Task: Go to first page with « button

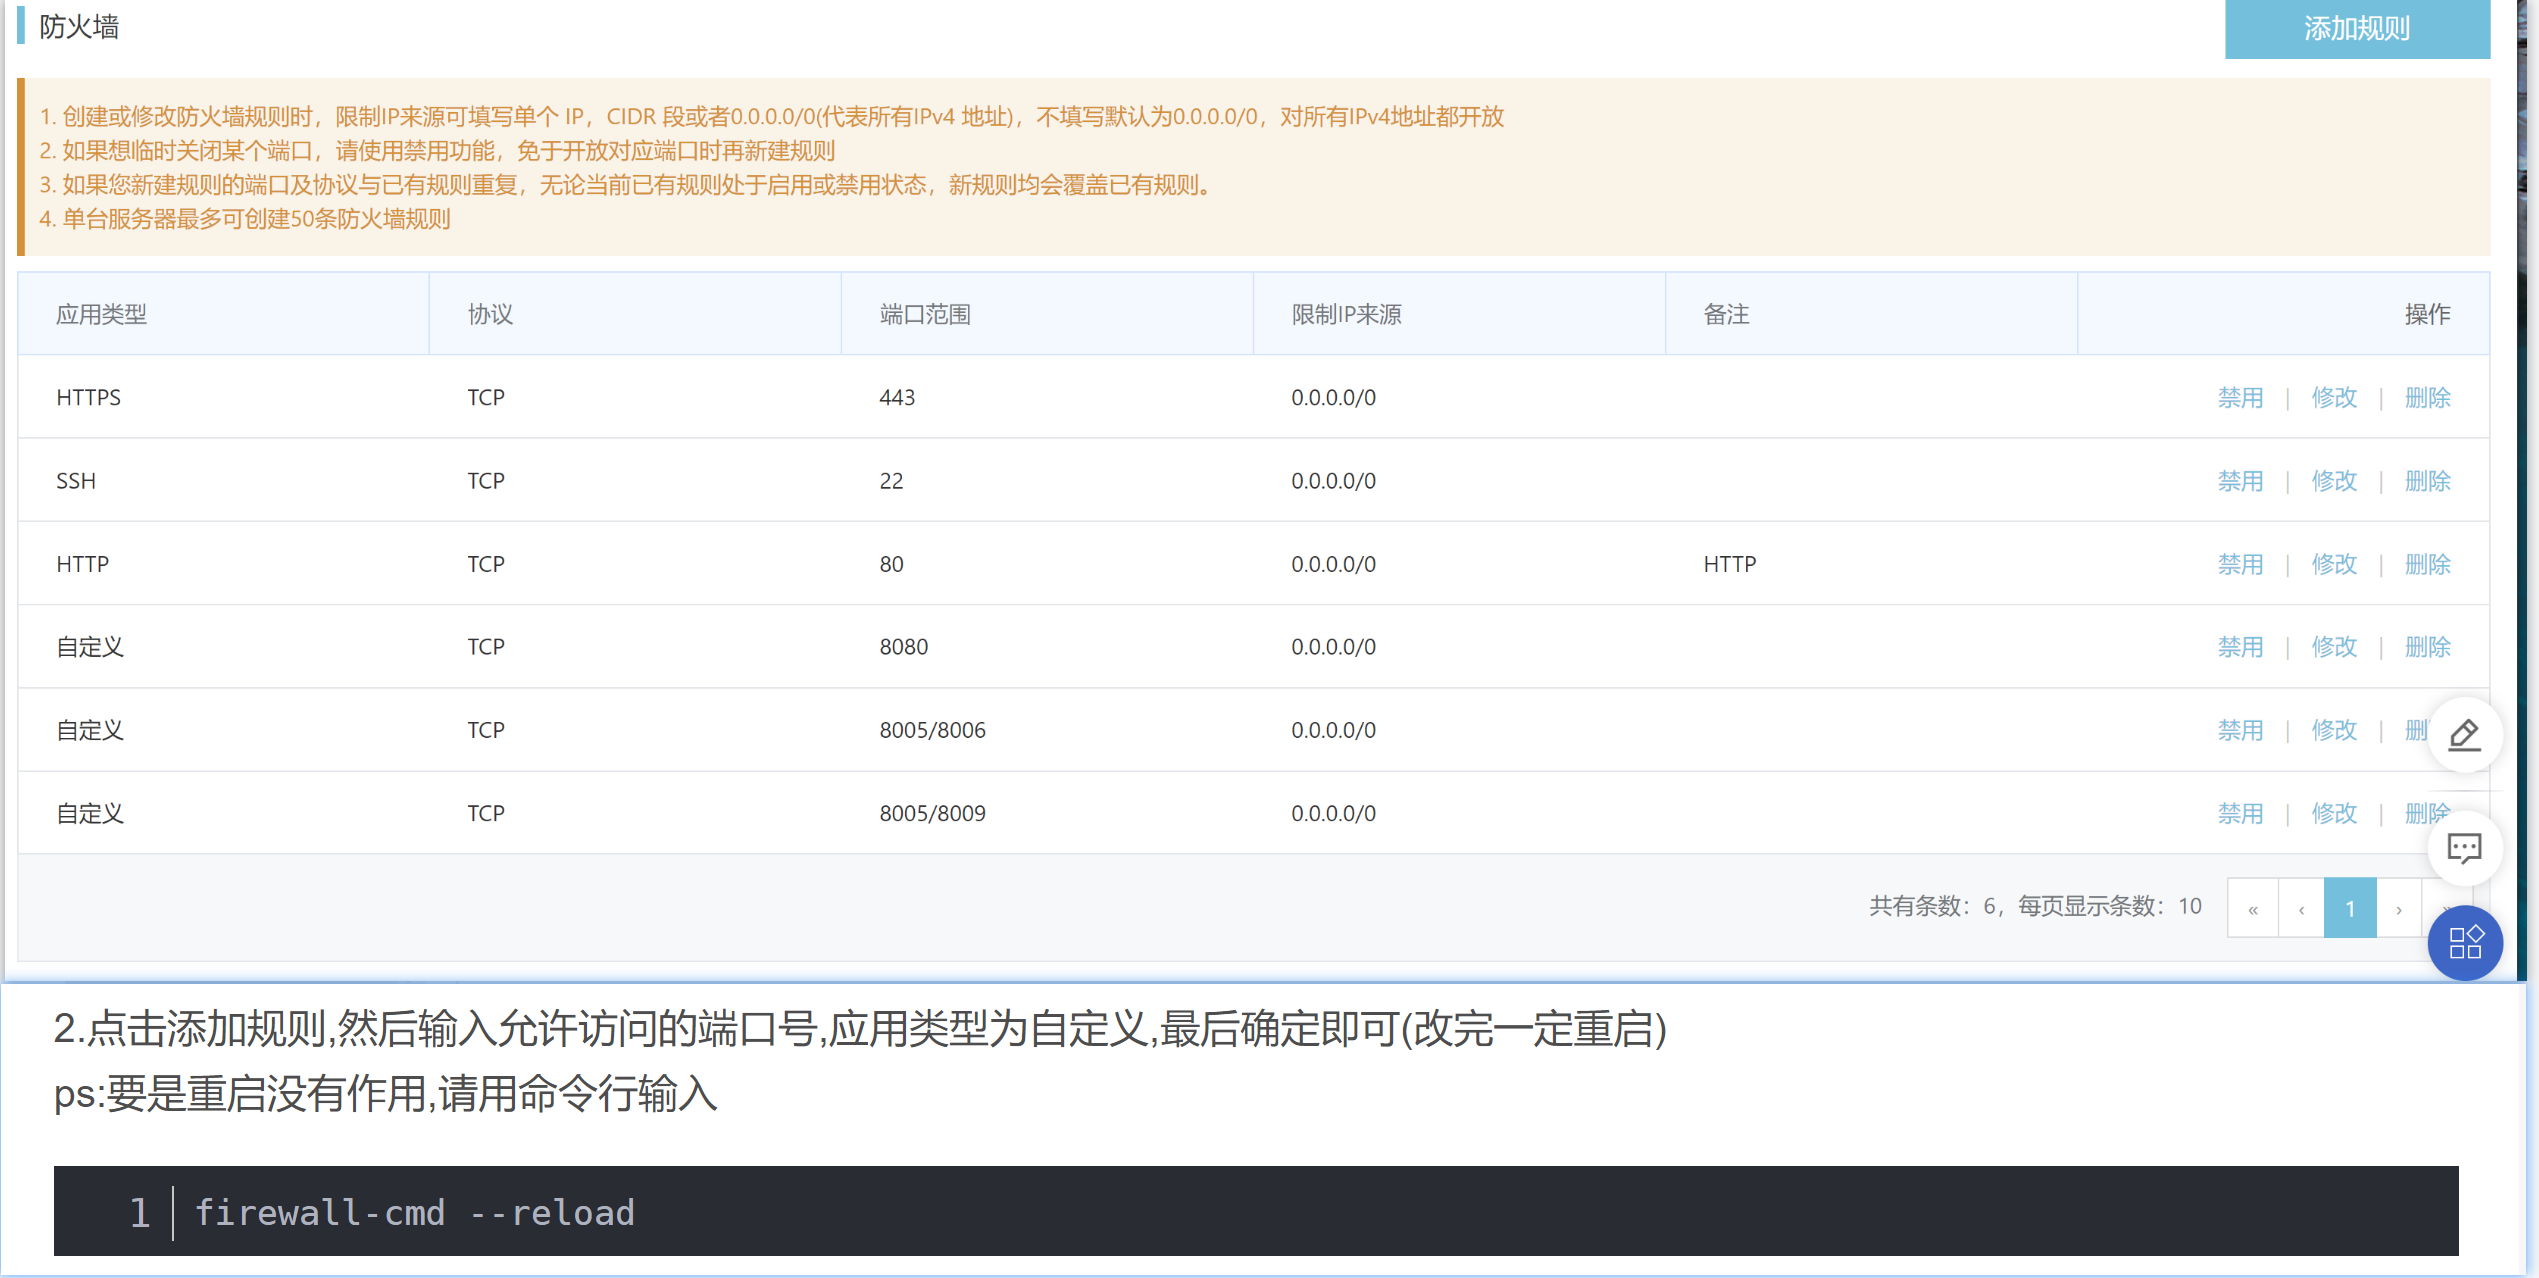Action: point(2253,908)
